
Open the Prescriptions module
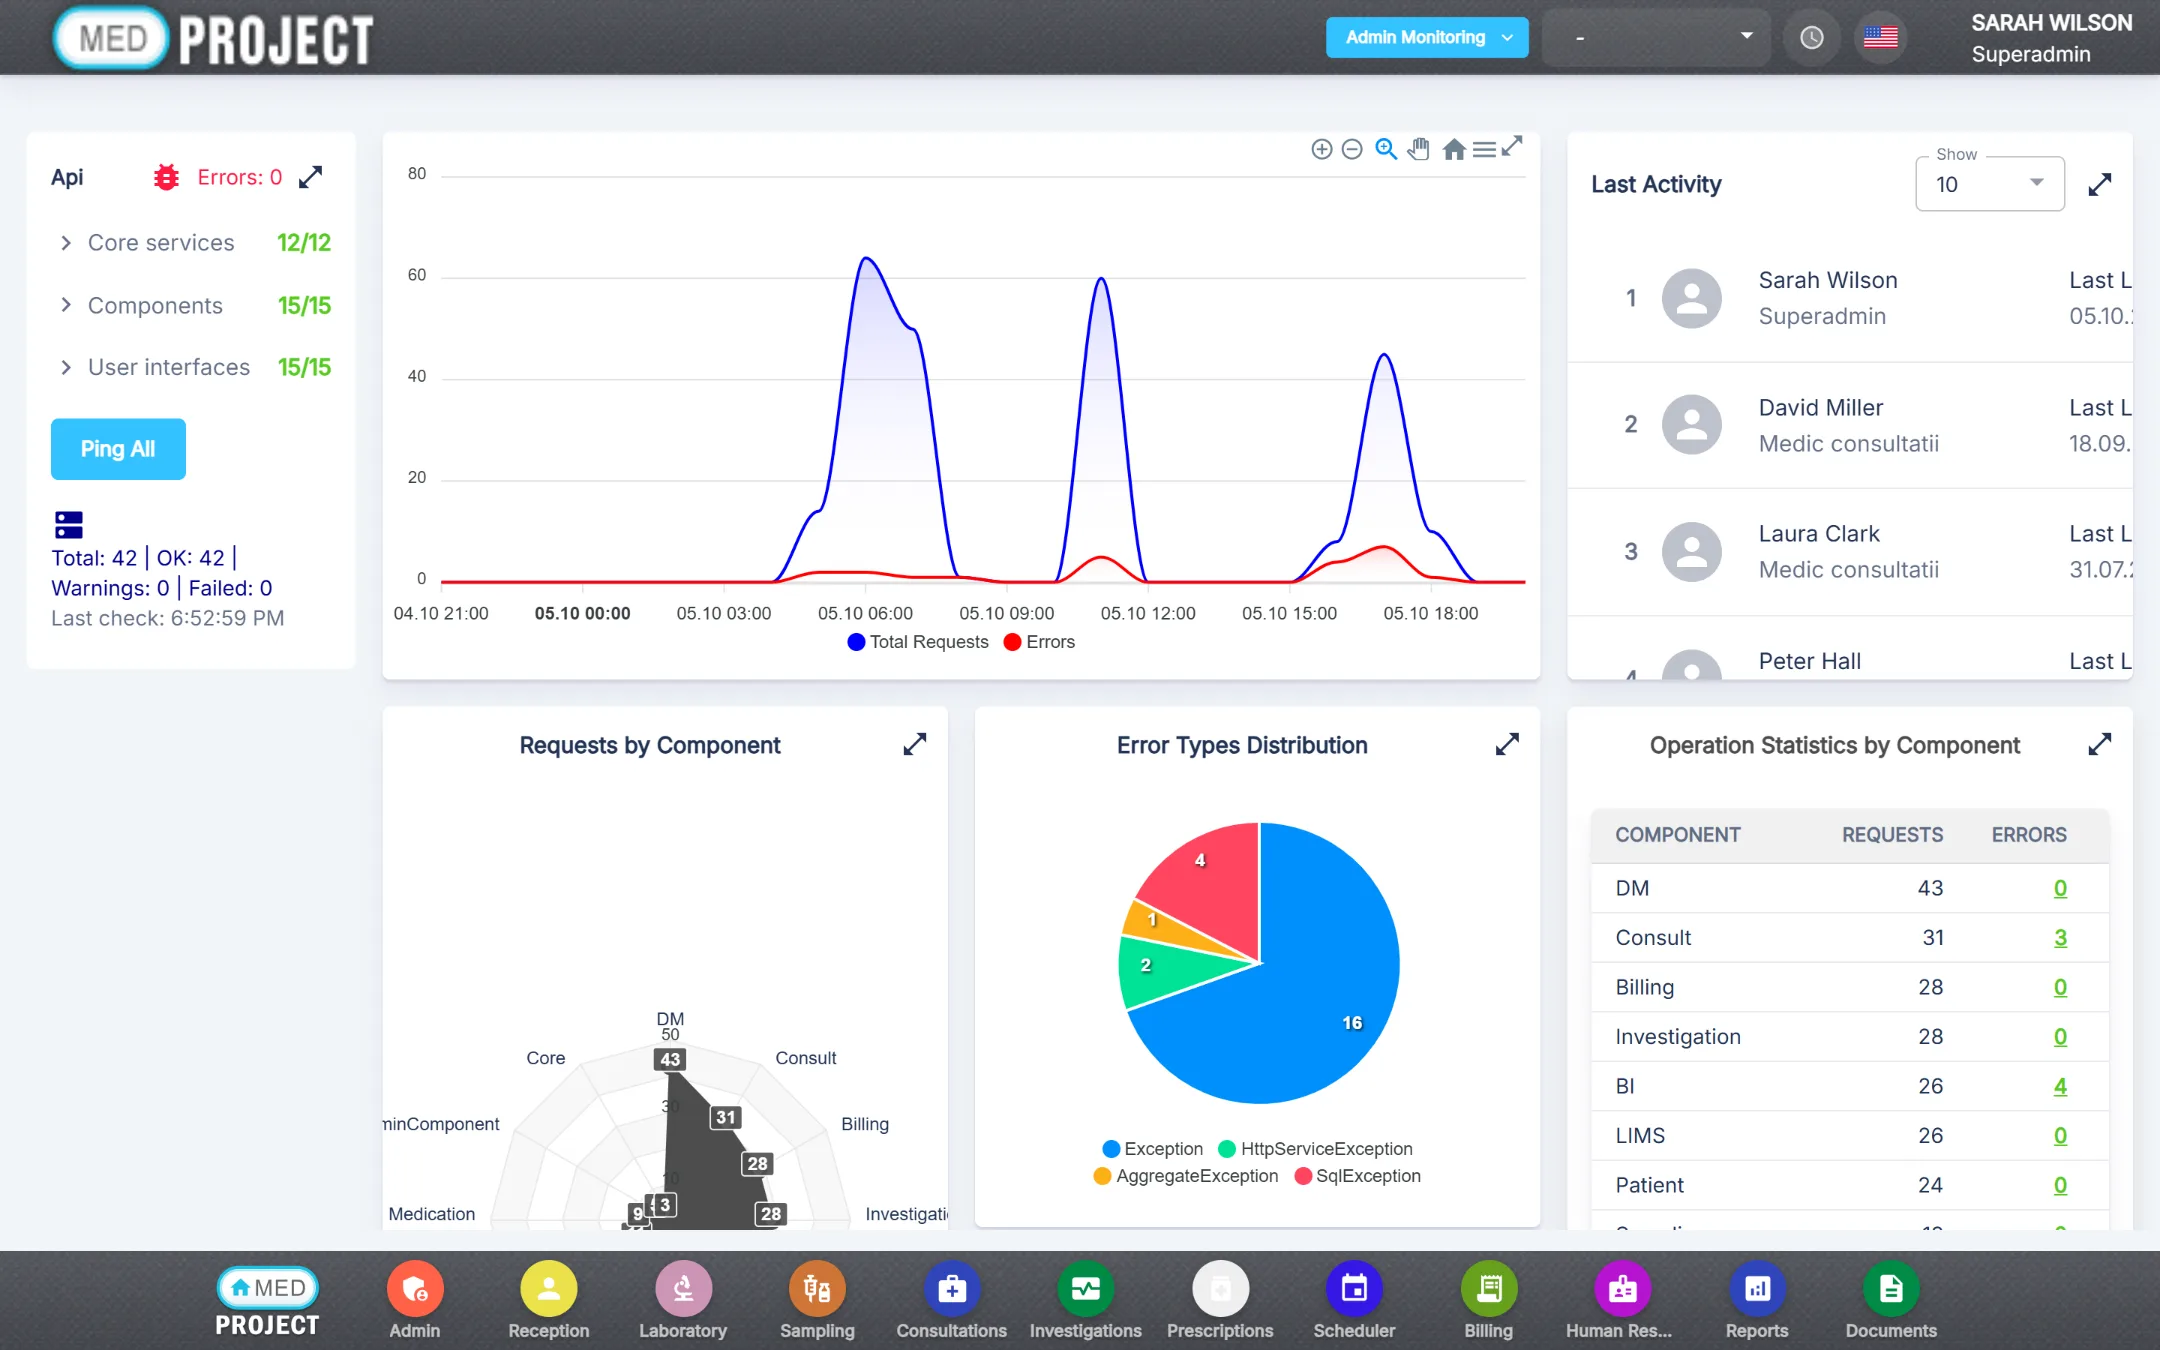(1220, 1302)
